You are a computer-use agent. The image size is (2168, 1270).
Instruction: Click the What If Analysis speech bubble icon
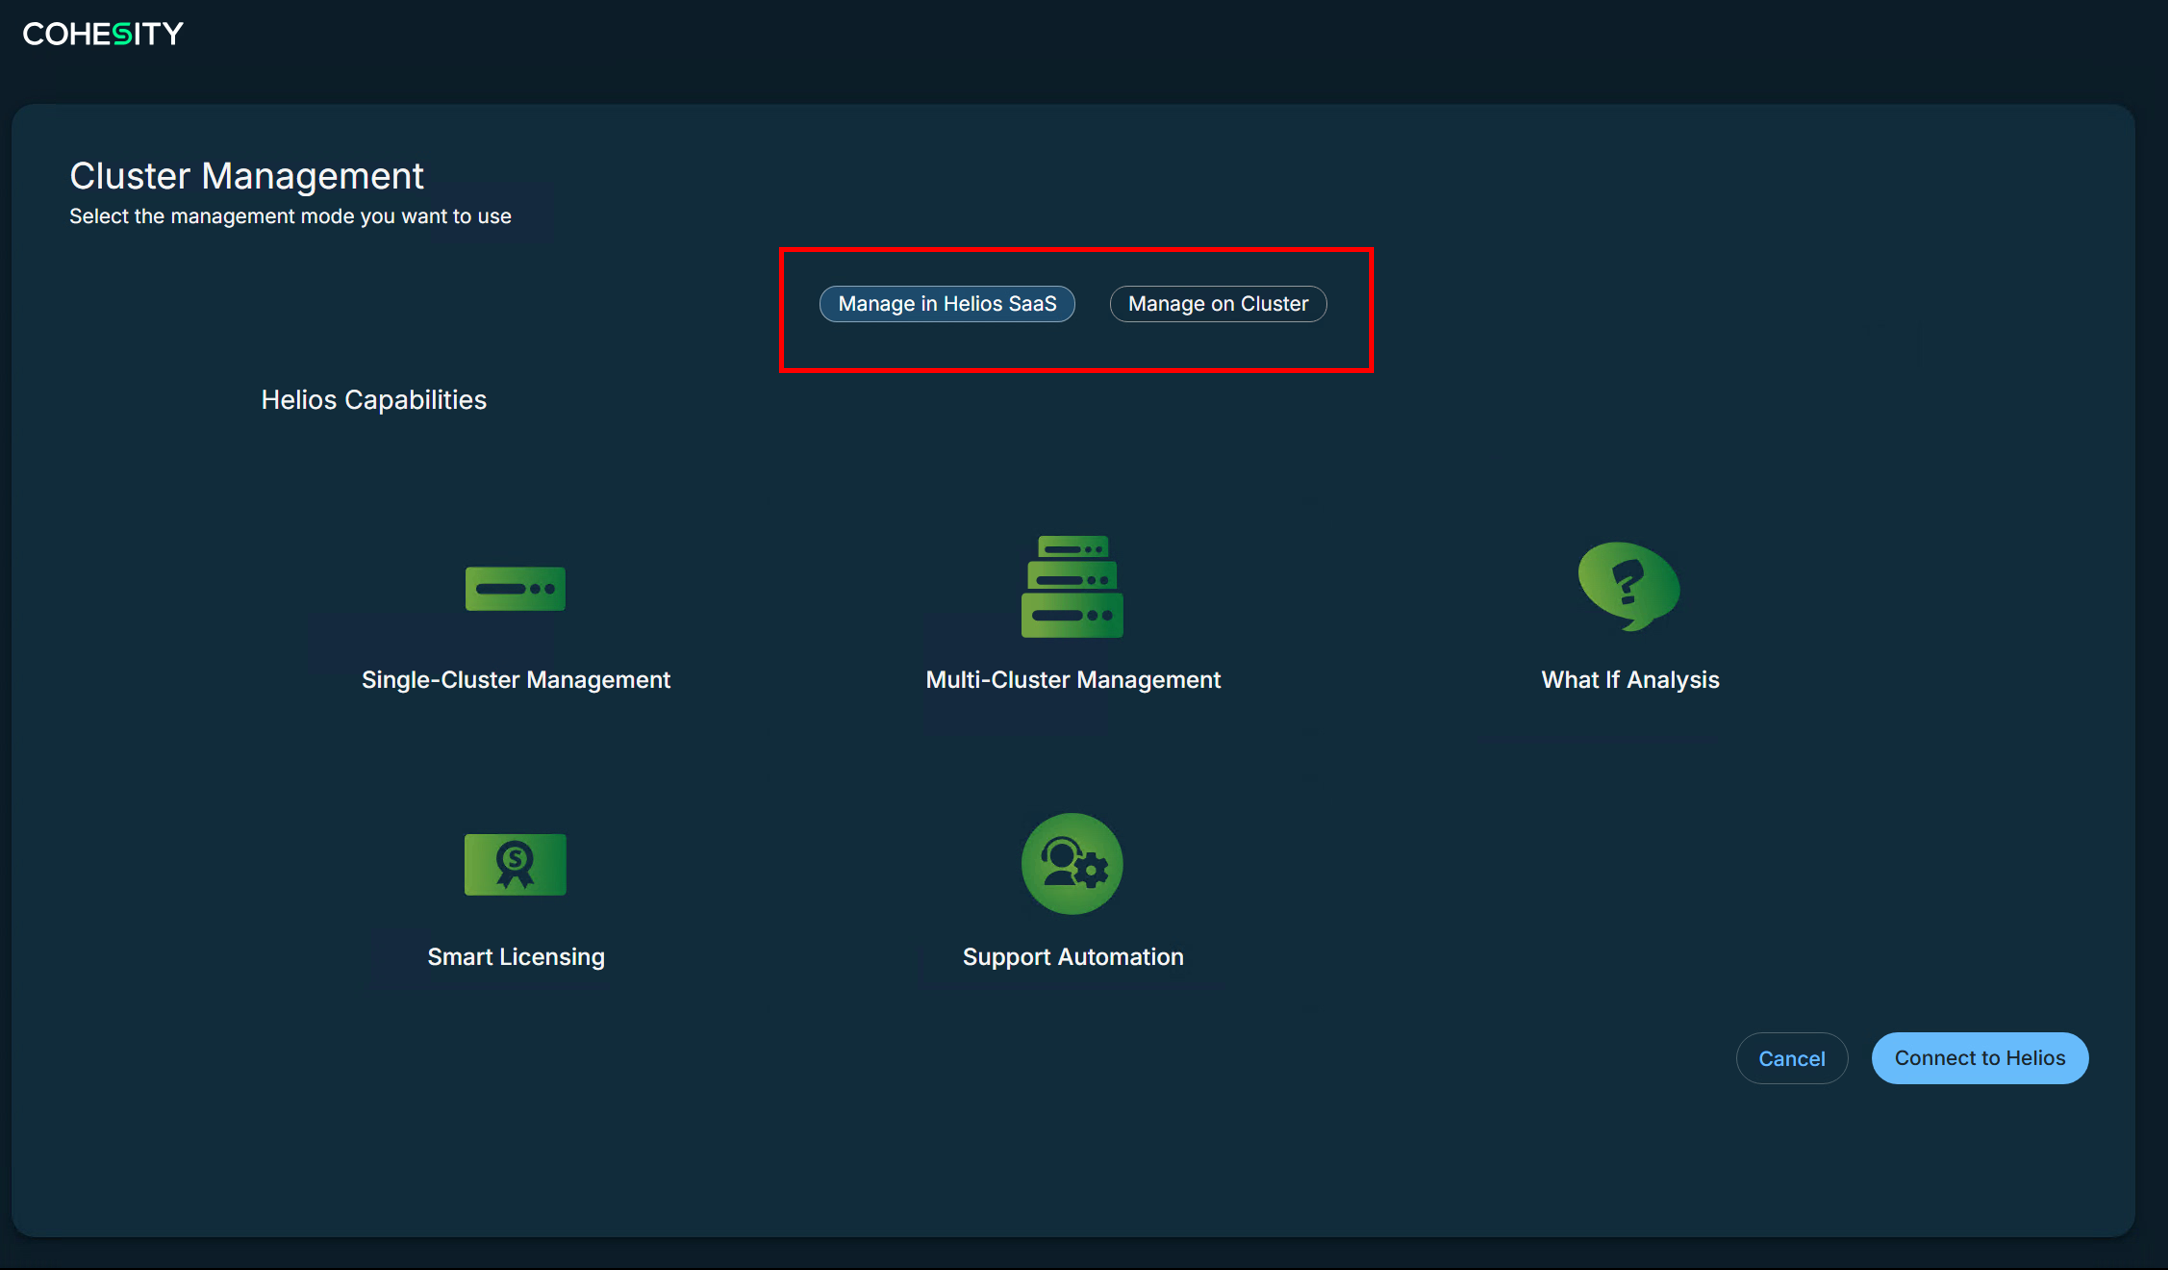(1629, 587)
